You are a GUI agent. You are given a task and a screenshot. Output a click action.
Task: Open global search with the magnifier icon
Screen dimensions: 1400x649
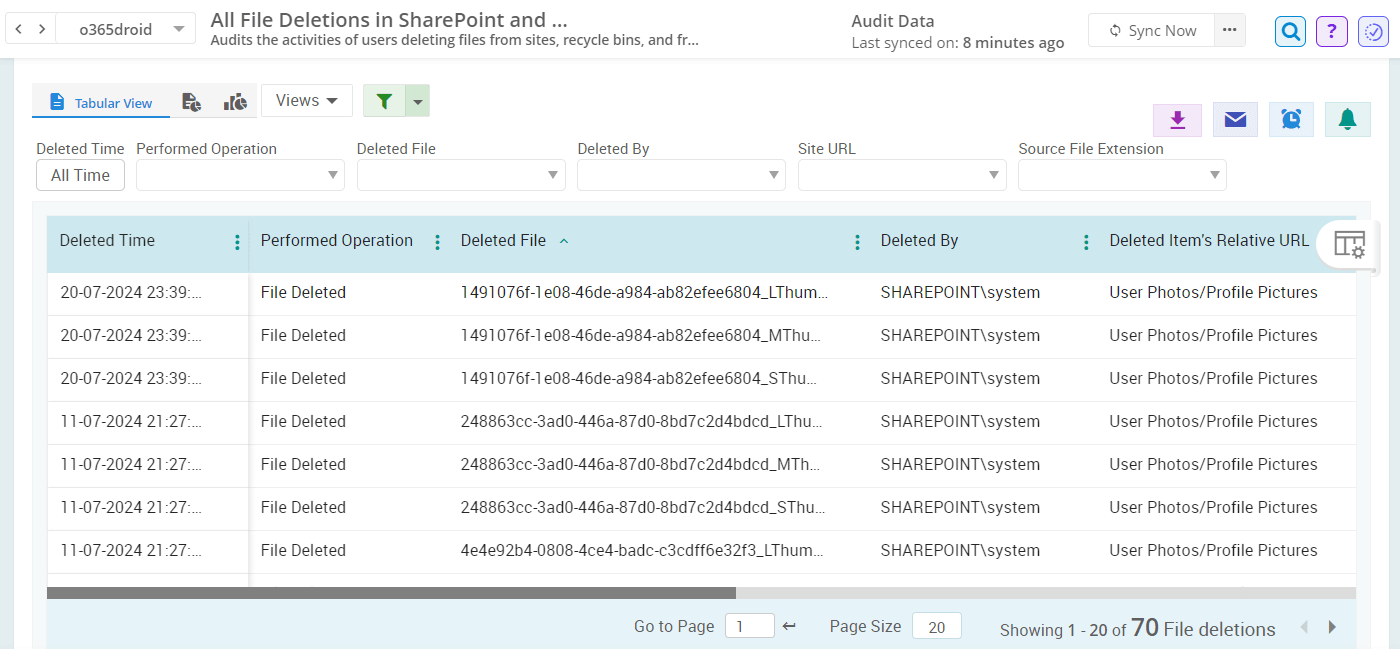tap(1290, 31)
